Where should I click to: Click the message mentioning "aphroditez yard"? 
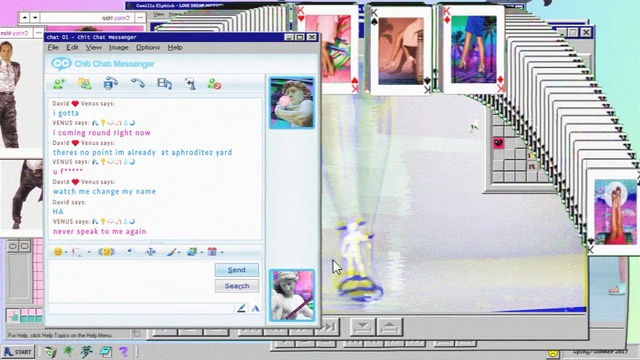142,152
